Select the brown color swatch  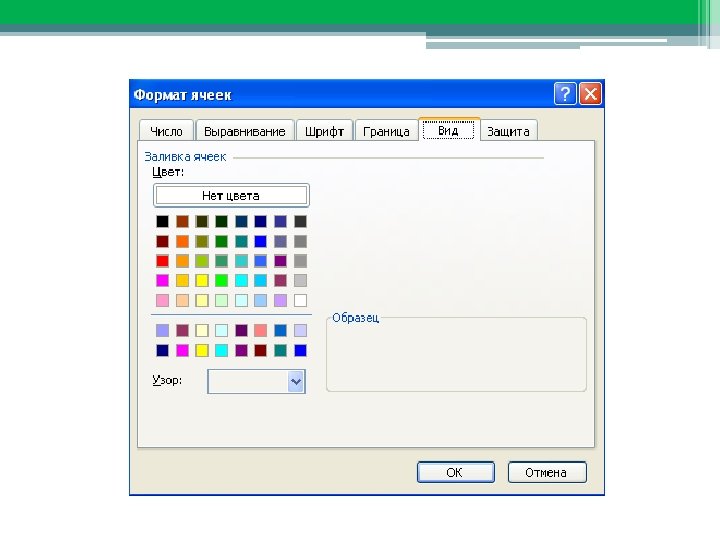point(182,221)
